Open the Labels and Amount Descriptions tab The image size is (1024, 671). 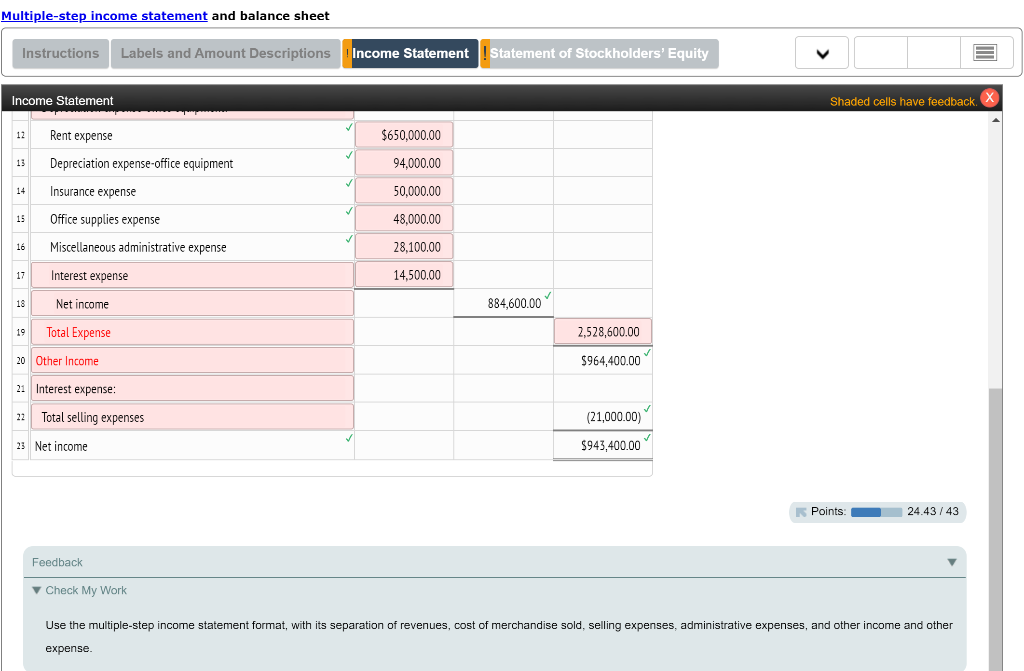coord(225,53)
